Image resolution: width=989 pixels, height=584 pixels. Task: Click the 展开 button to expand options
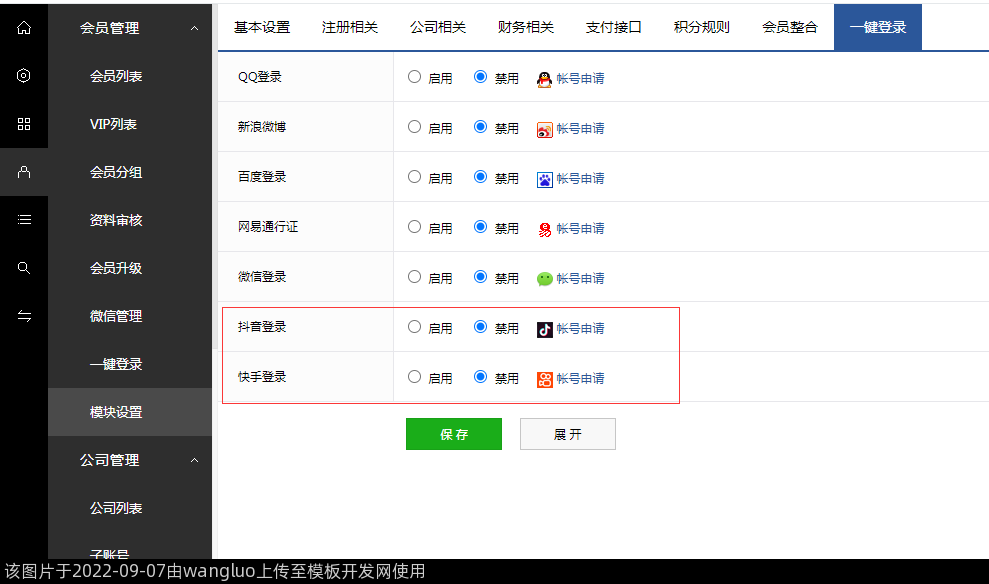[567, 434]
